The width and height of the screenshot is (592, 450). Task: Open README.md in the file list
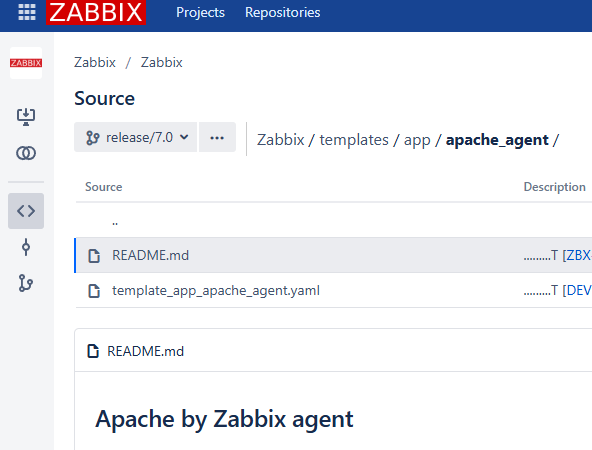(x=151, y=255)
